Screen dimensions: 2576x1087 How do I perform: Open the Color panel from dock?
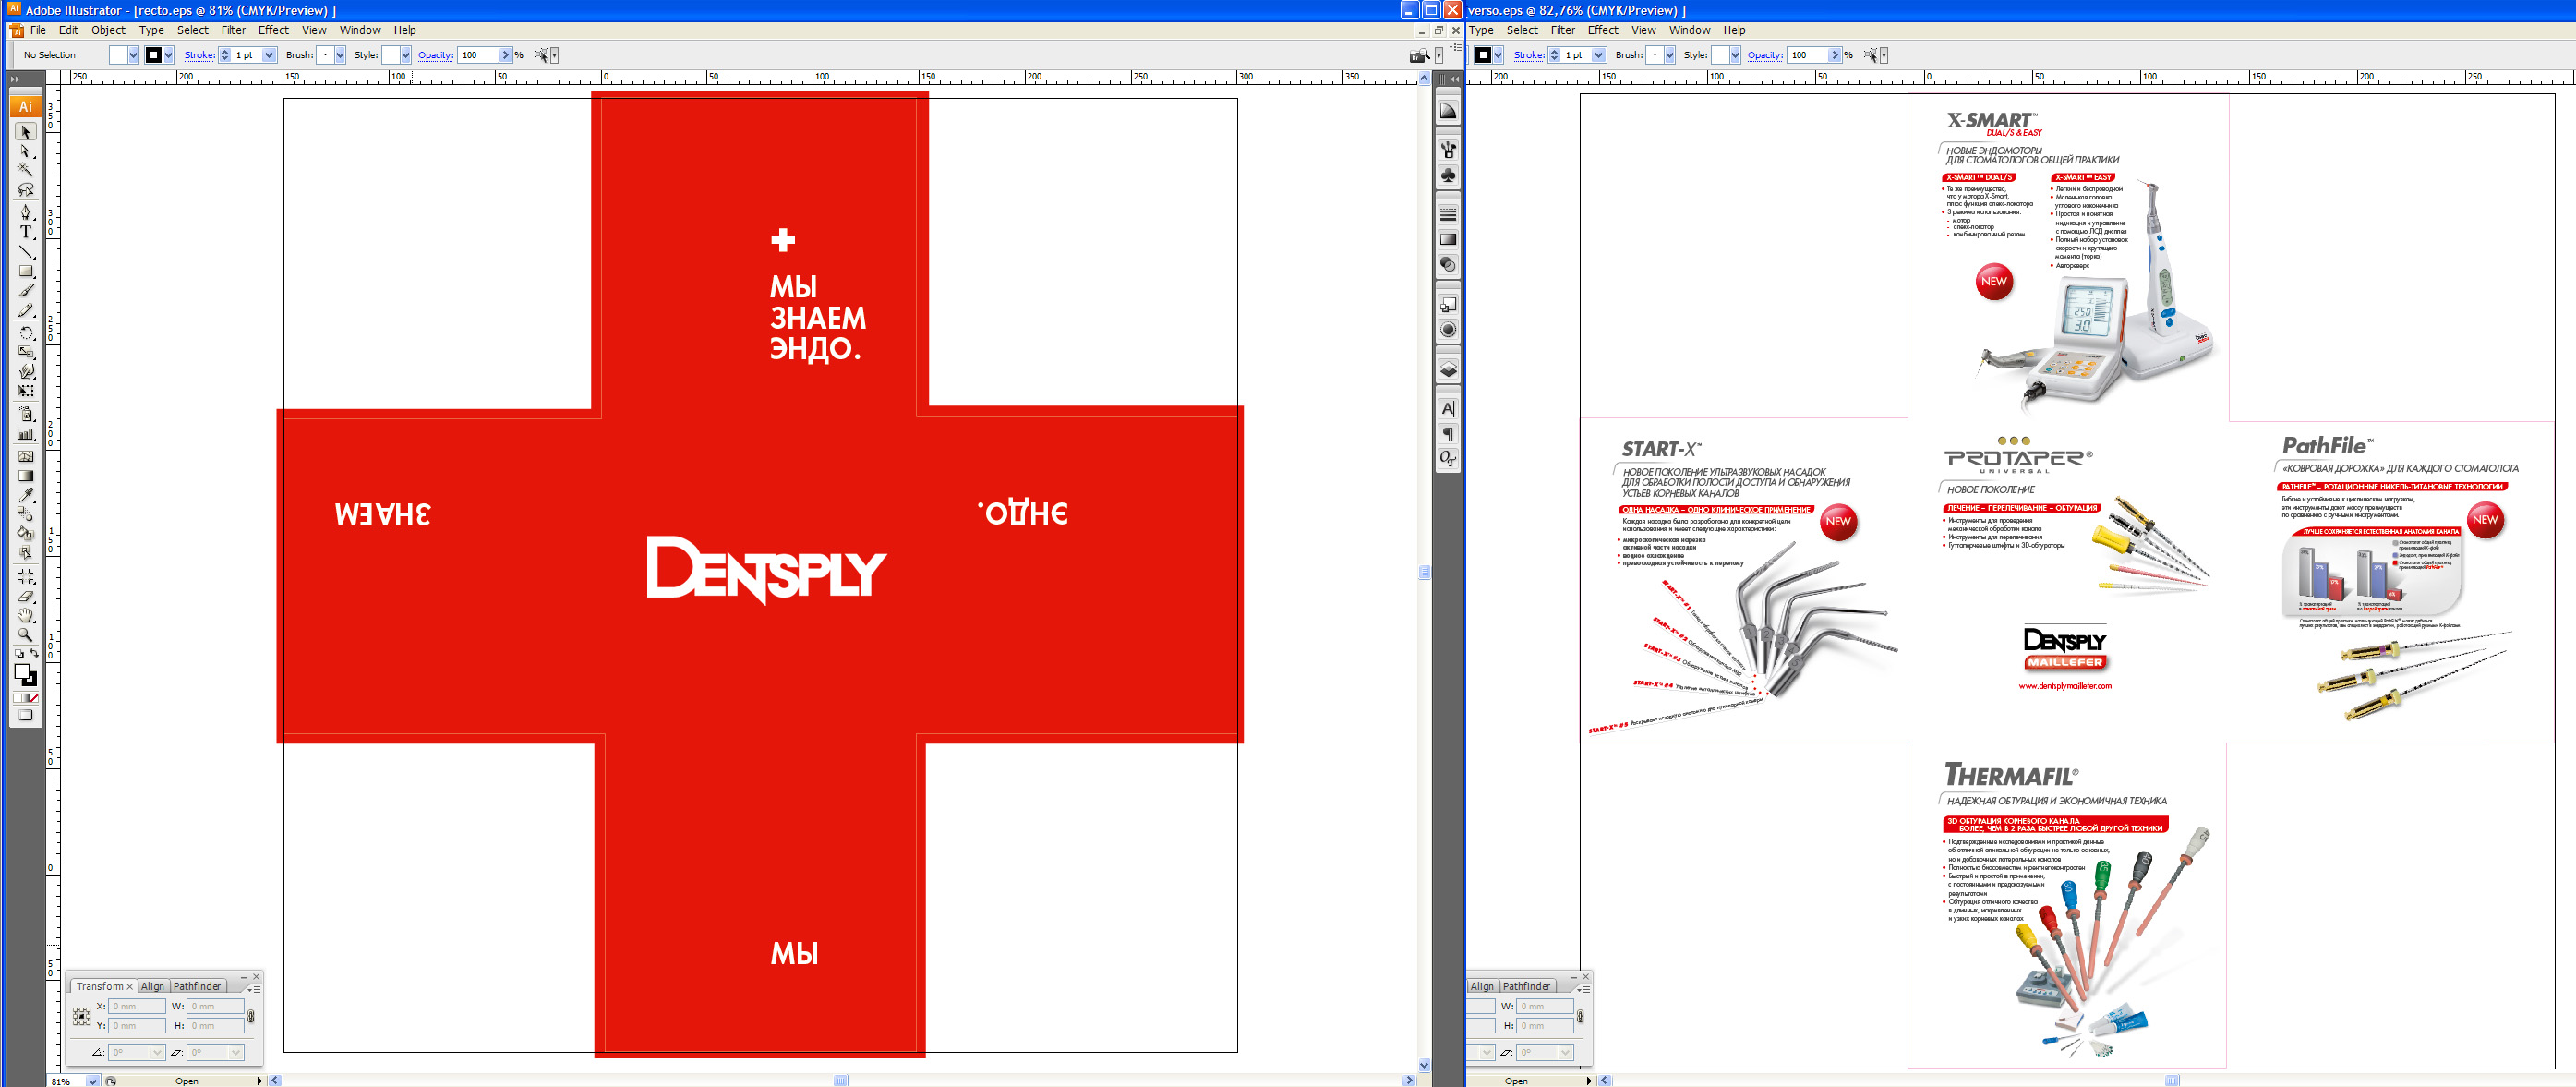click(1447, 111)
